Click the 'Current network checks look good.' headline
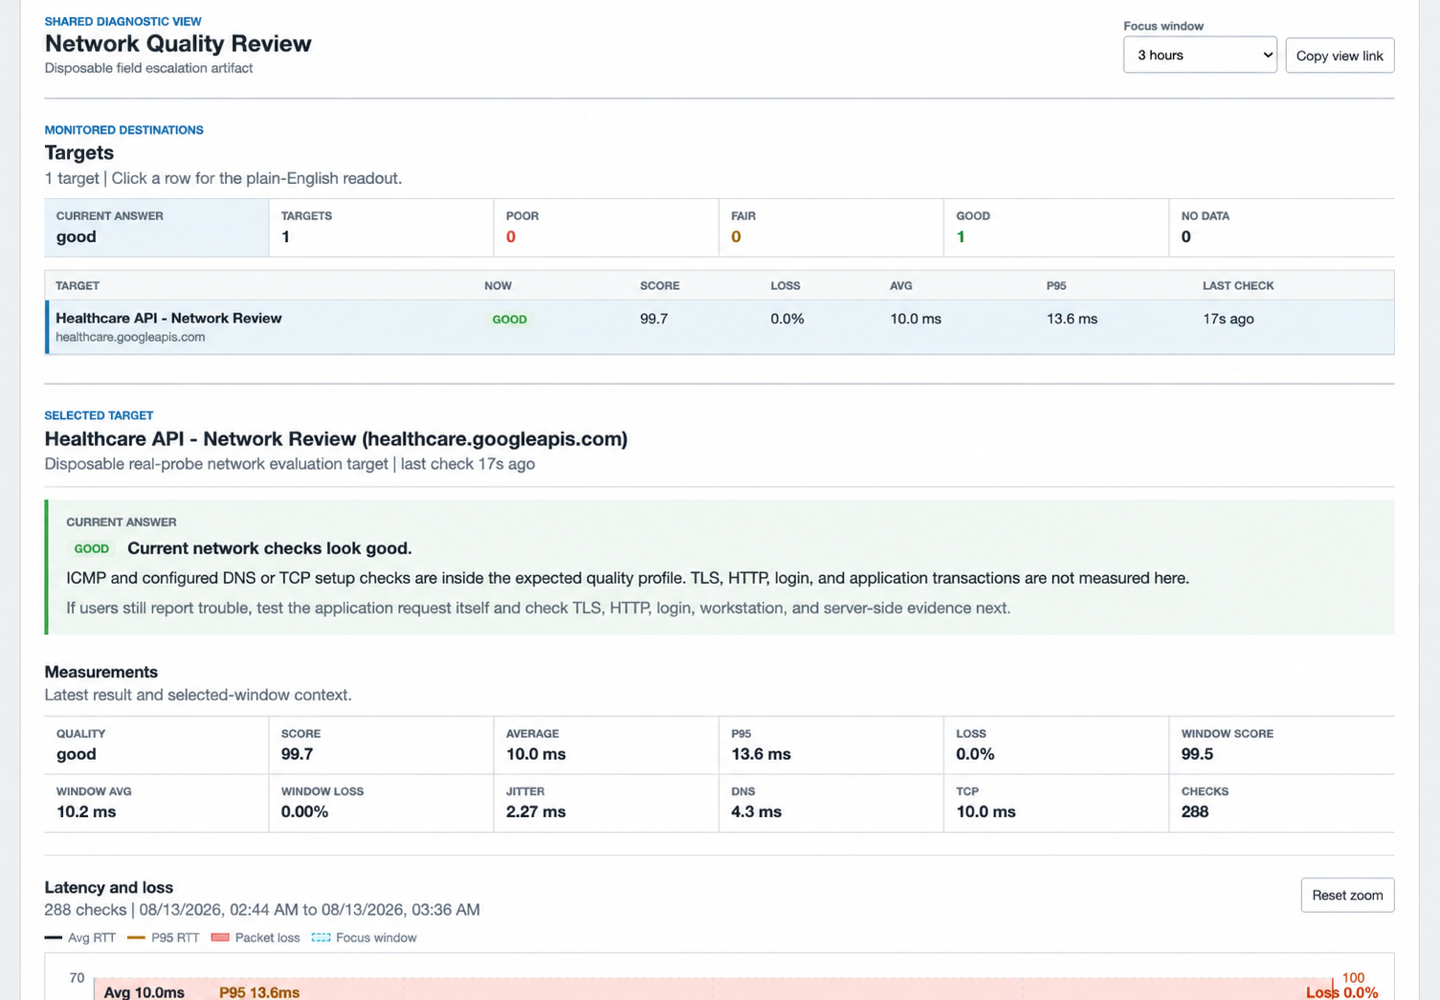 (269, 548)
